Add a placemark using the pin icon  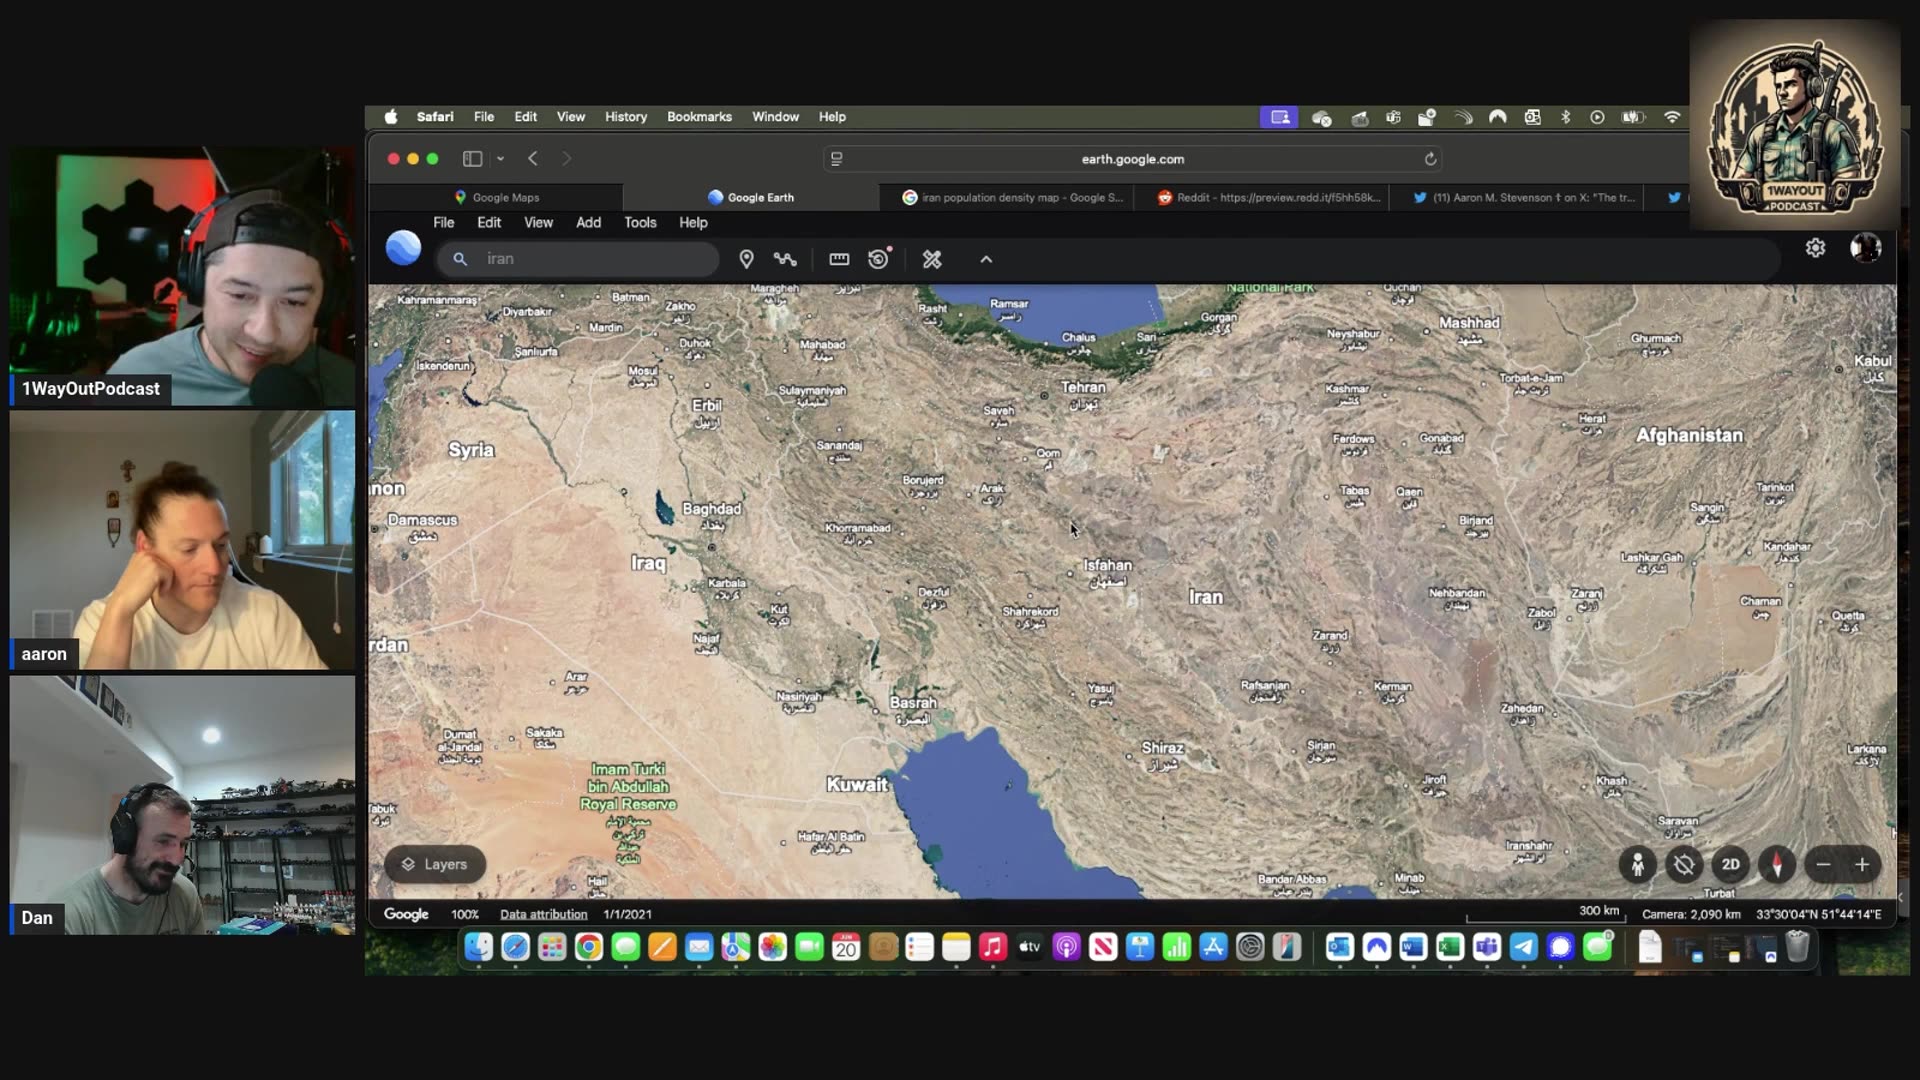747,259
